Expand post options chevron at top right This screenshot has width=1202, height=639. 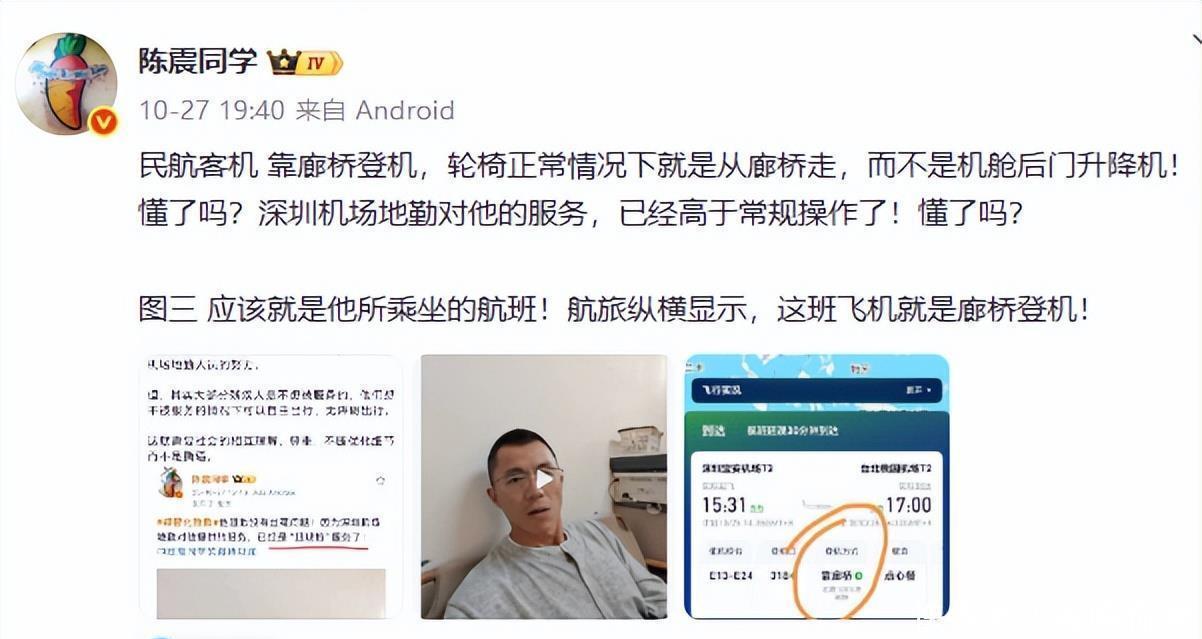pyautogui.click(x=1196, y=40)
